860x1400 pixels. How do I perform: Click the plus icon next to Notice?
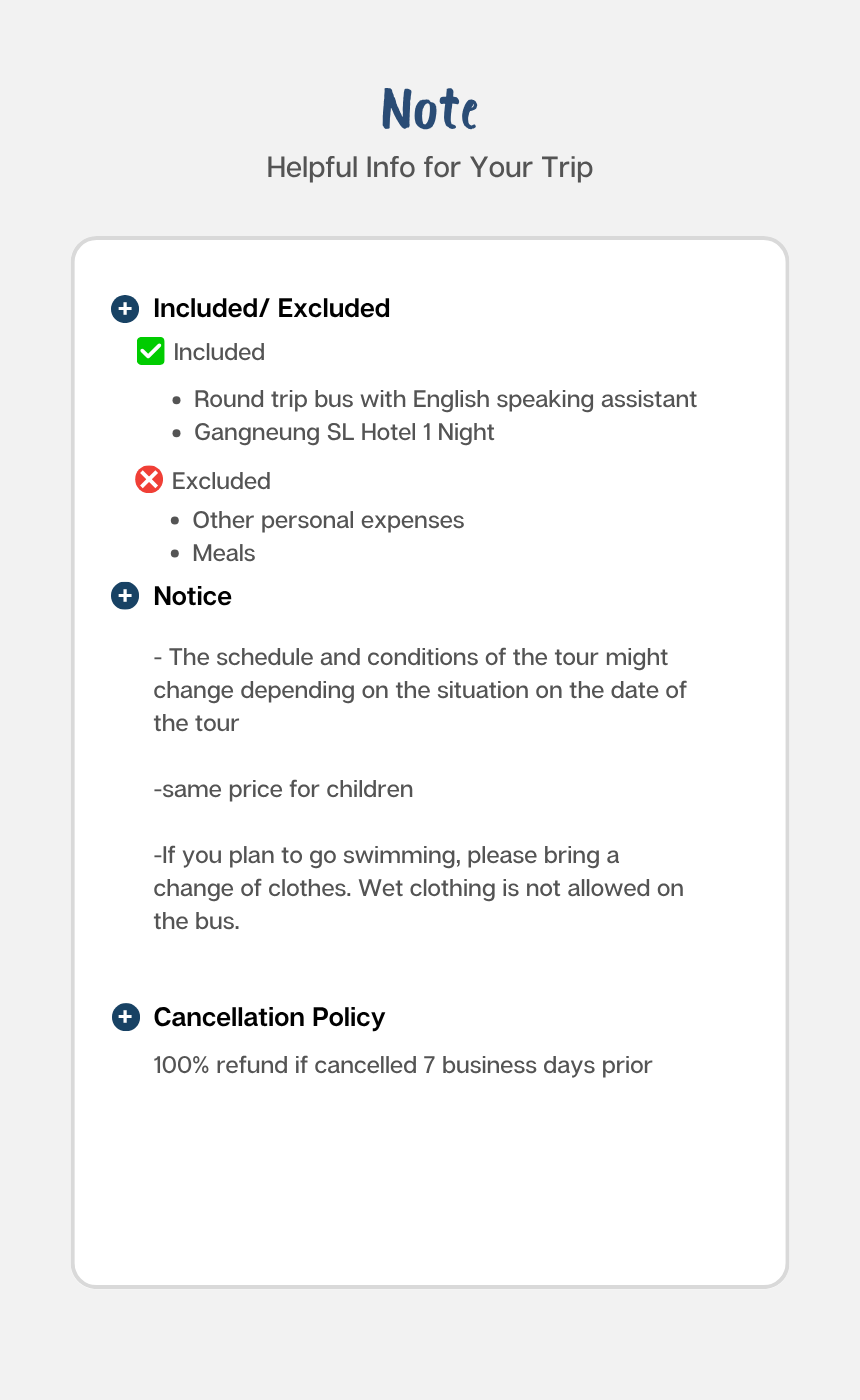(x=125, y=597)
